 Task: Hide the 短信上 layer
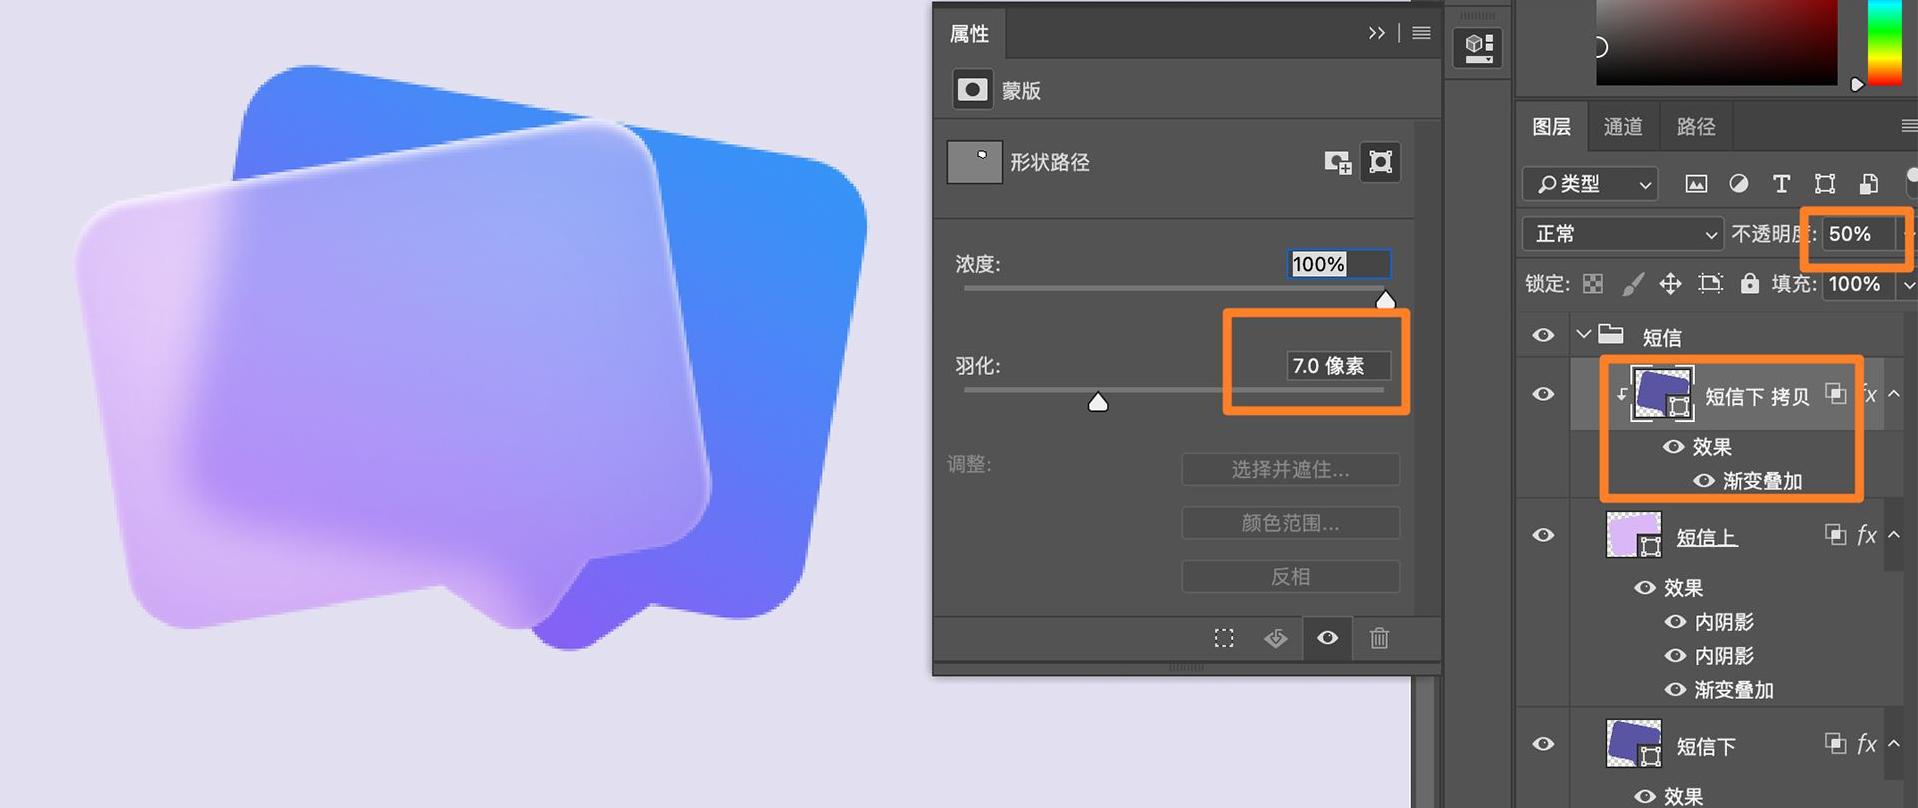(x=1543, y=535)
